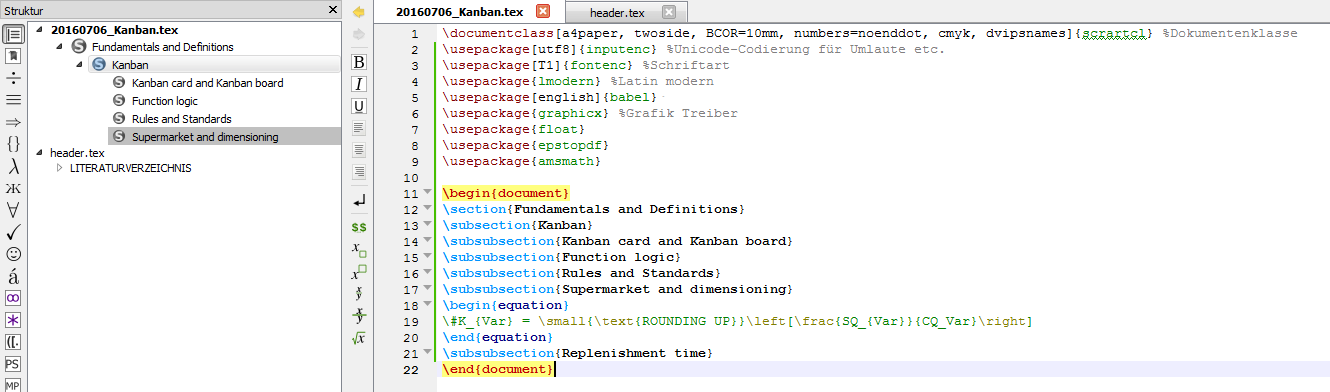Go forward with grey right arrow
1330x392 pixels.
click(359, 35)
